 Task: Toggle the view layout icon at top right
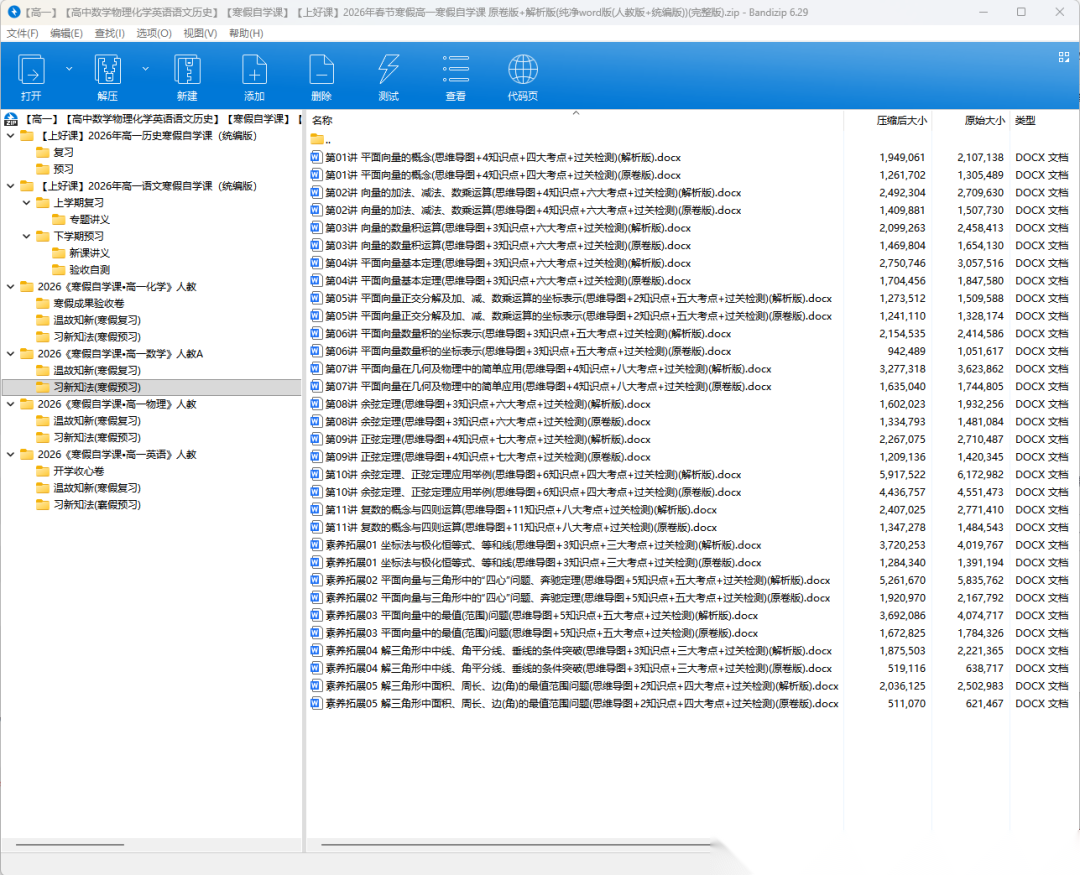coord(1064,57)
